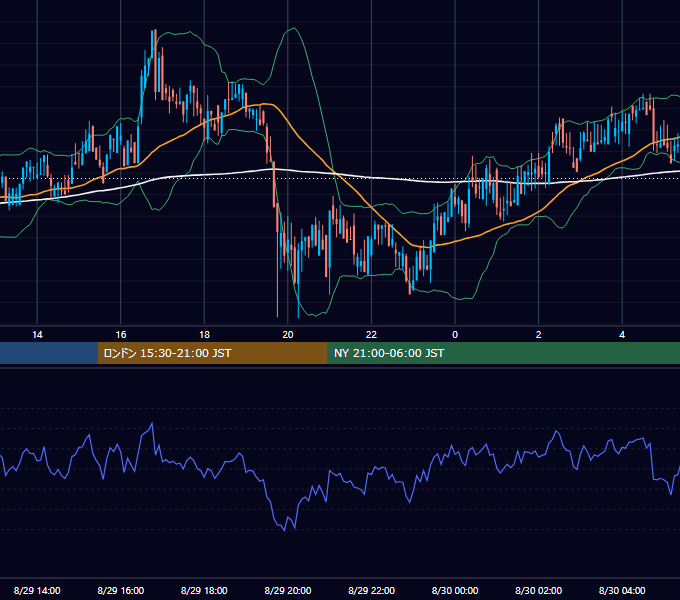Click the 8/29 18:00 oscillator time label

click(x=204, y=590)
